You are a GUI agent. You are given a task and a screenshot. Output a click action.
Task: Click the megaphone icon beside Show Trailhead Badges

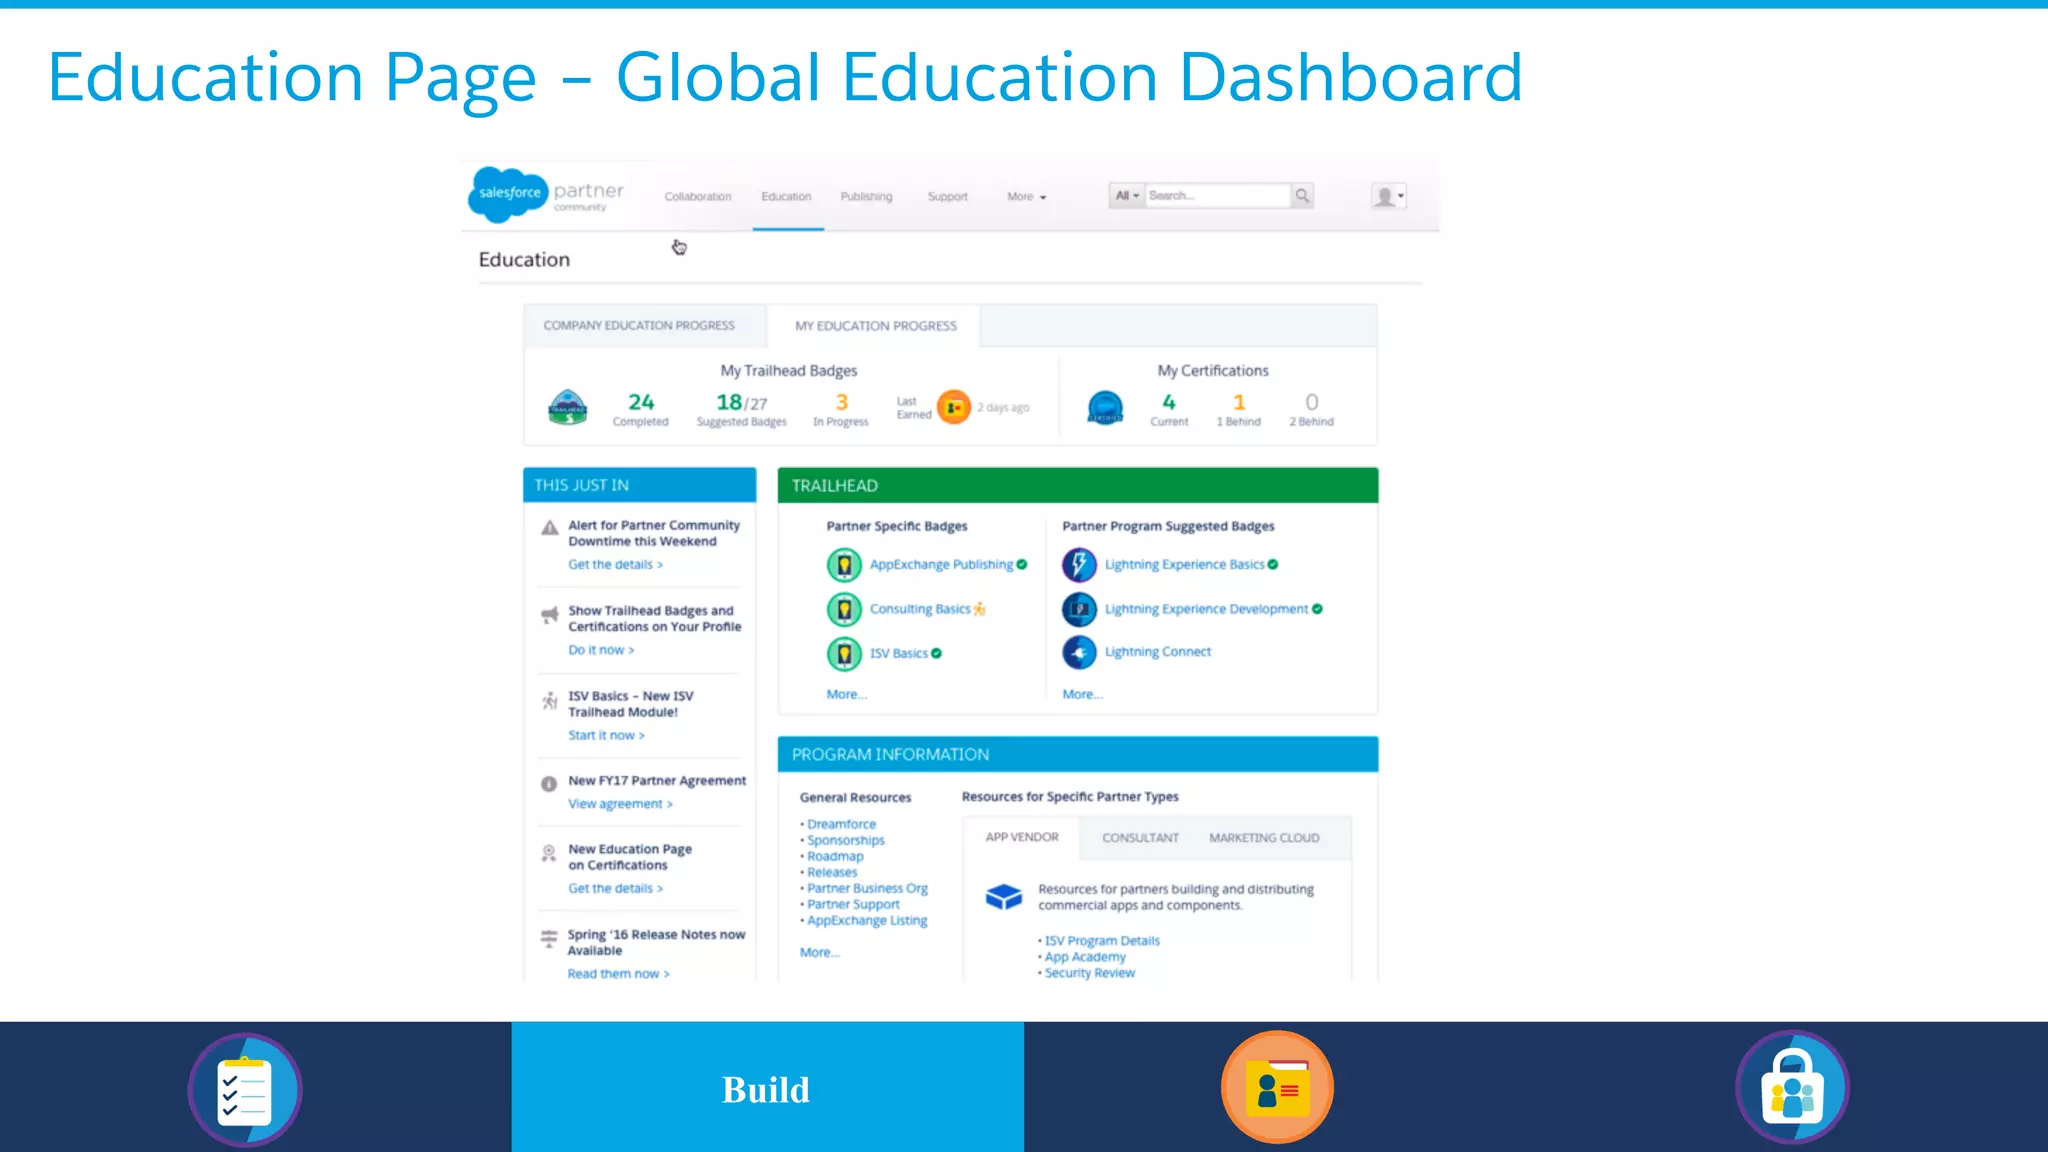(x=549, y=614)
